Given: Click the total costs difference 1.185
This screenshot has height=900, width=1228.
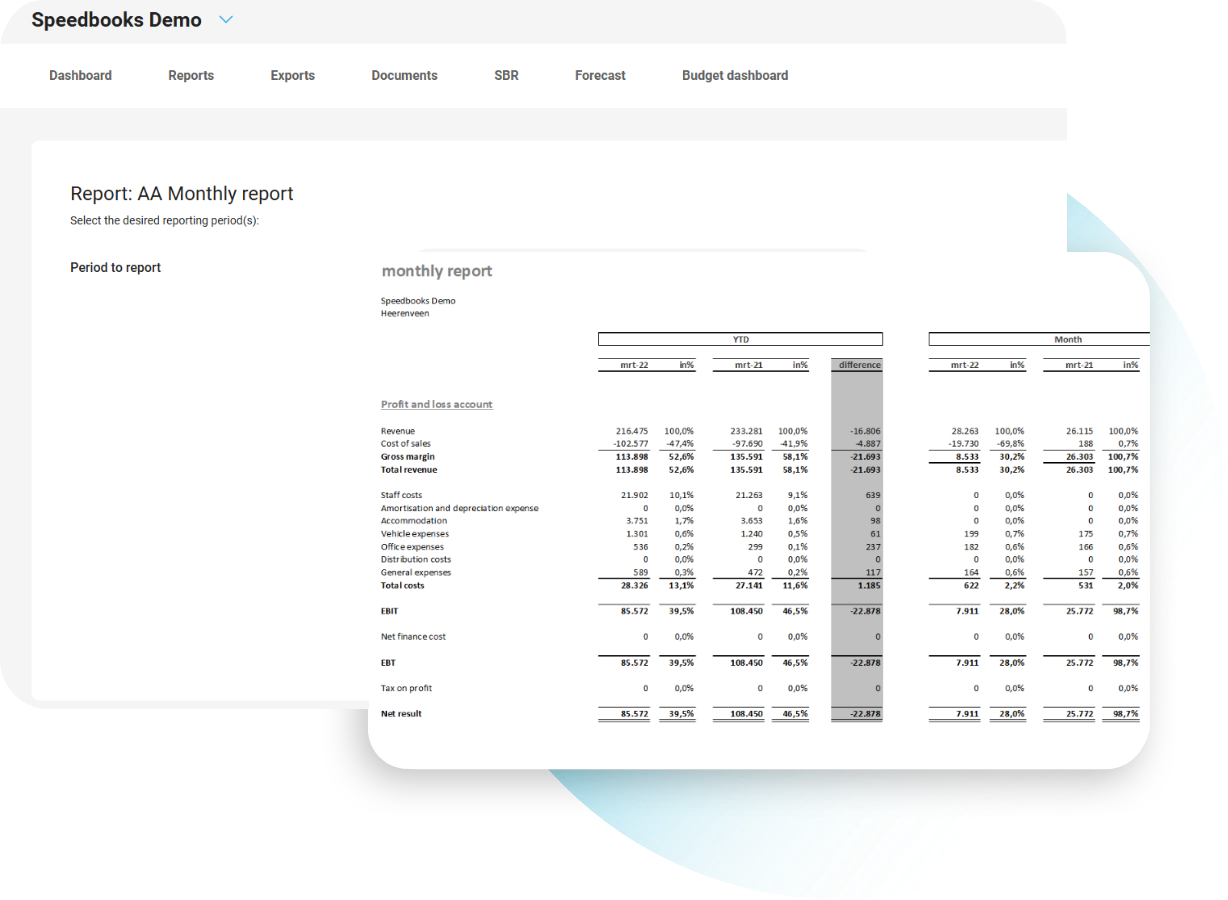Looking at the screenshot, I should [x=870, y=586].
